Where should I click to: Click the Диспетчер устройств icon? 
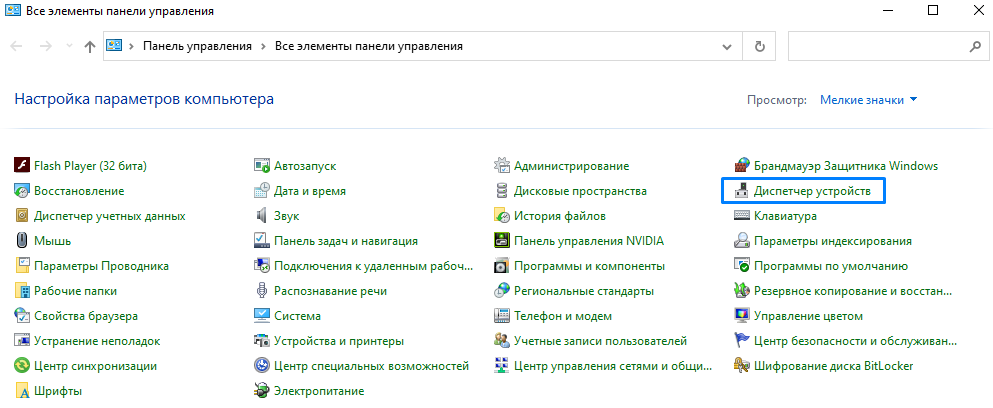coord(742,191)
